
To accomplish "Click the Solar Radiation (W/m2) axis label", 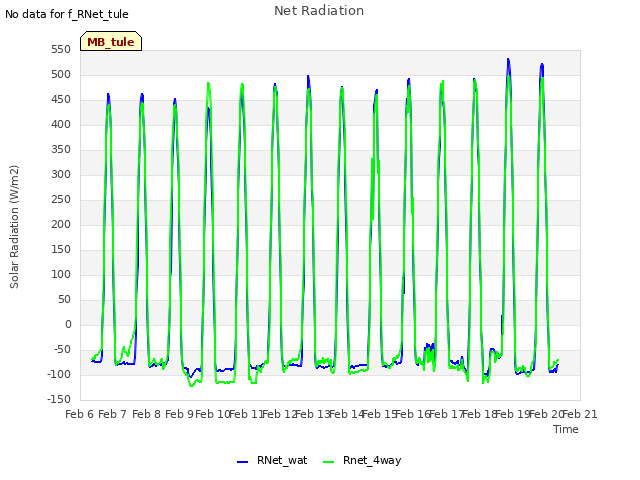I will [14, 227].
